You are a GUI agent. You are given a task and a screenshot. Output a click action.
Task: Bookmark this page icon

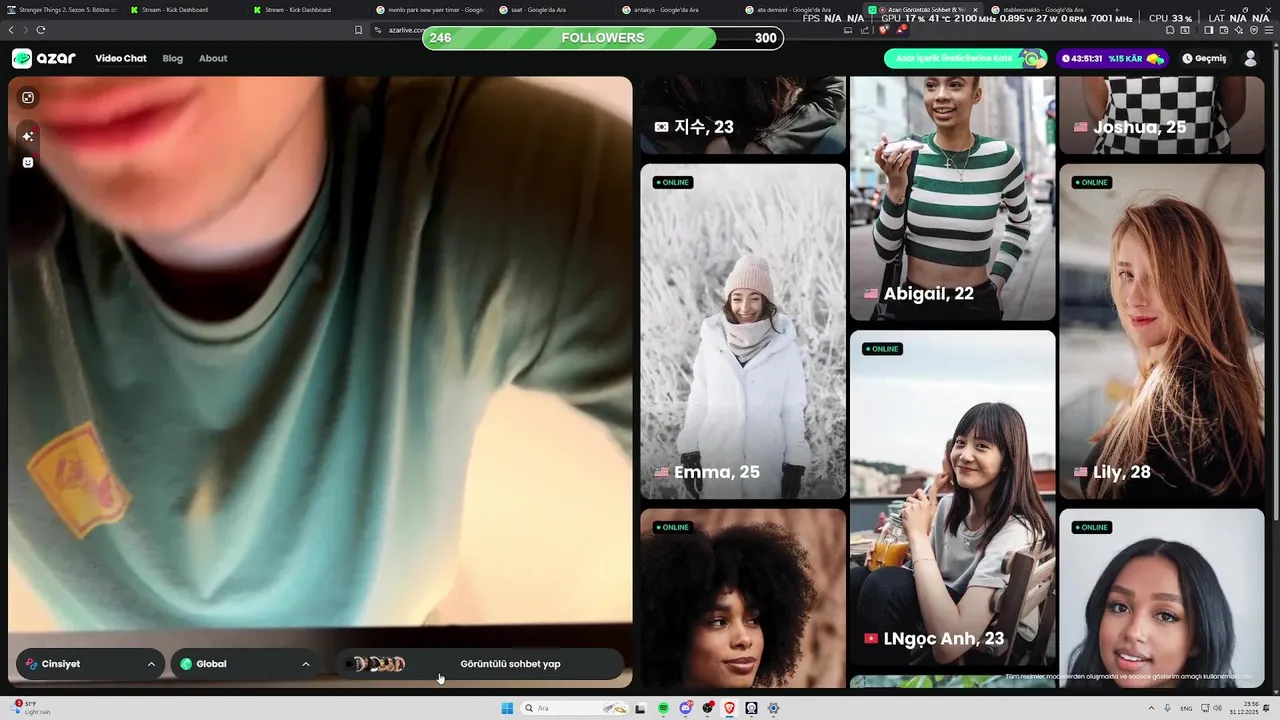359,30
